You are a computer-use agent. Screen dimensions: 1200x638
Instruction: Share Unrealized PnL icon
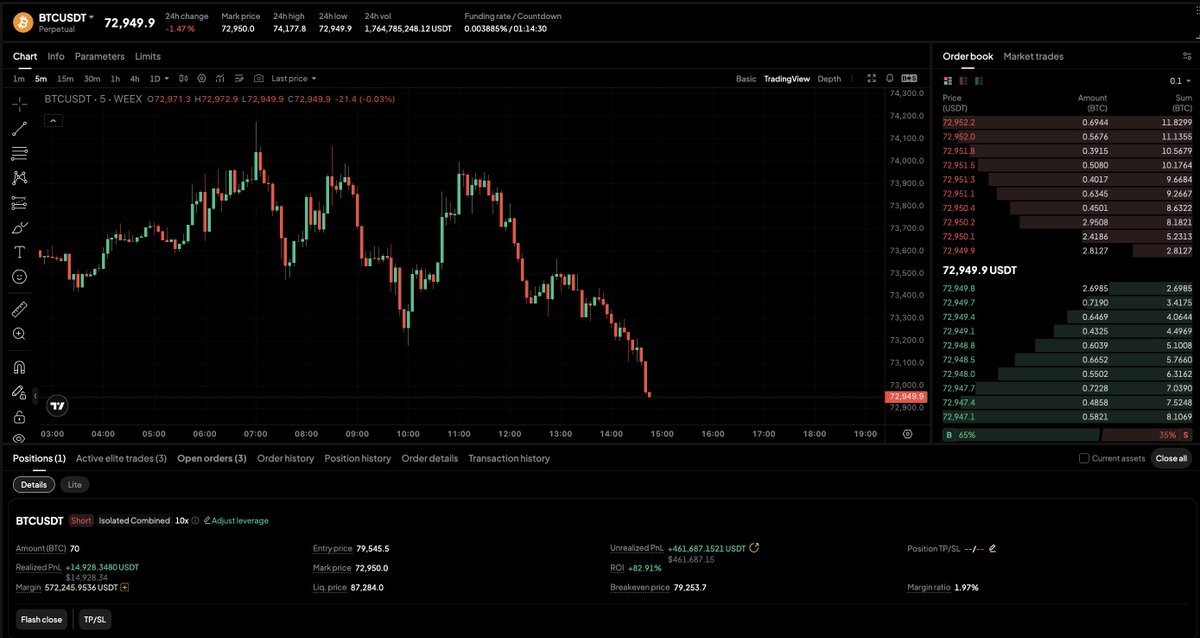coord(754,547)
